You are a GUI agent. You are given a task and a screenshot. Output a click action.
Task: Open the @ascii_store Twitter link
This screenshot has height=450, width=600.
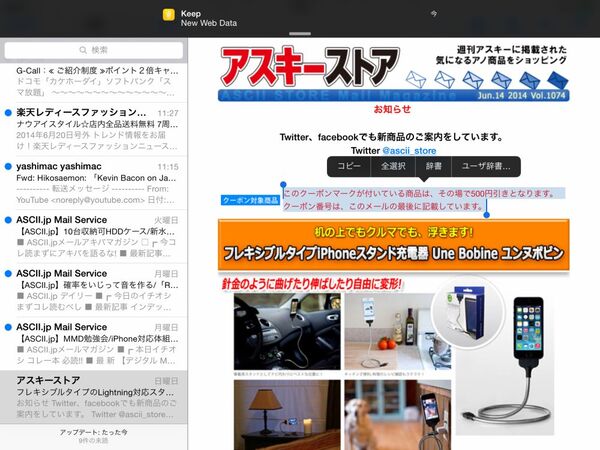409,151
